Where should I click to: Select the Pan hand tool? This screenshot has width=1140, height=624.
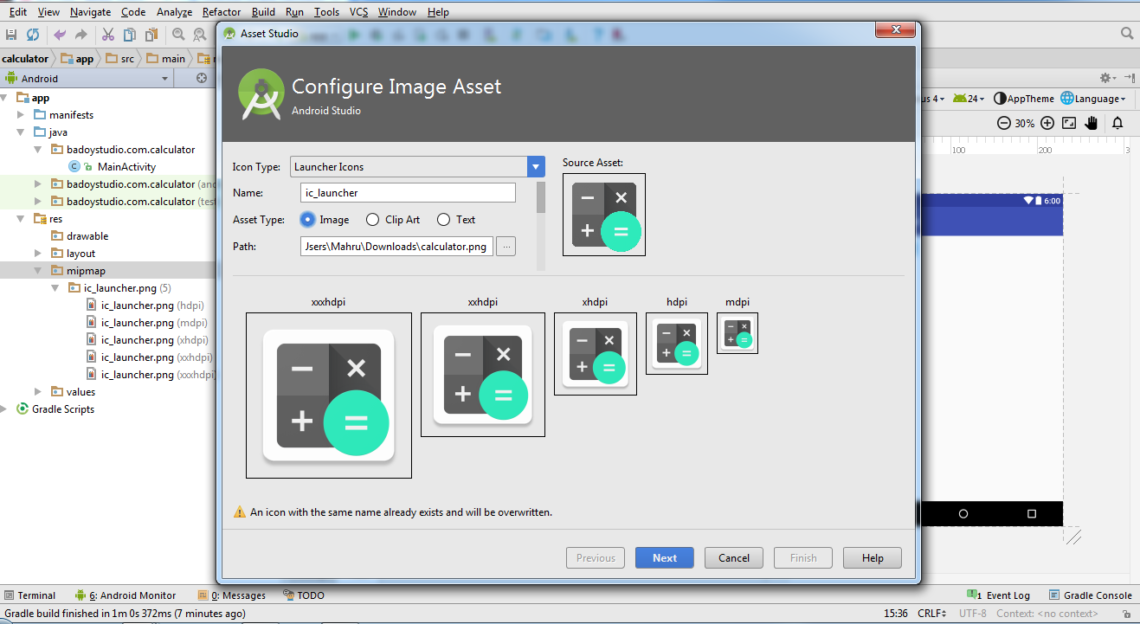click(1091, 123)
